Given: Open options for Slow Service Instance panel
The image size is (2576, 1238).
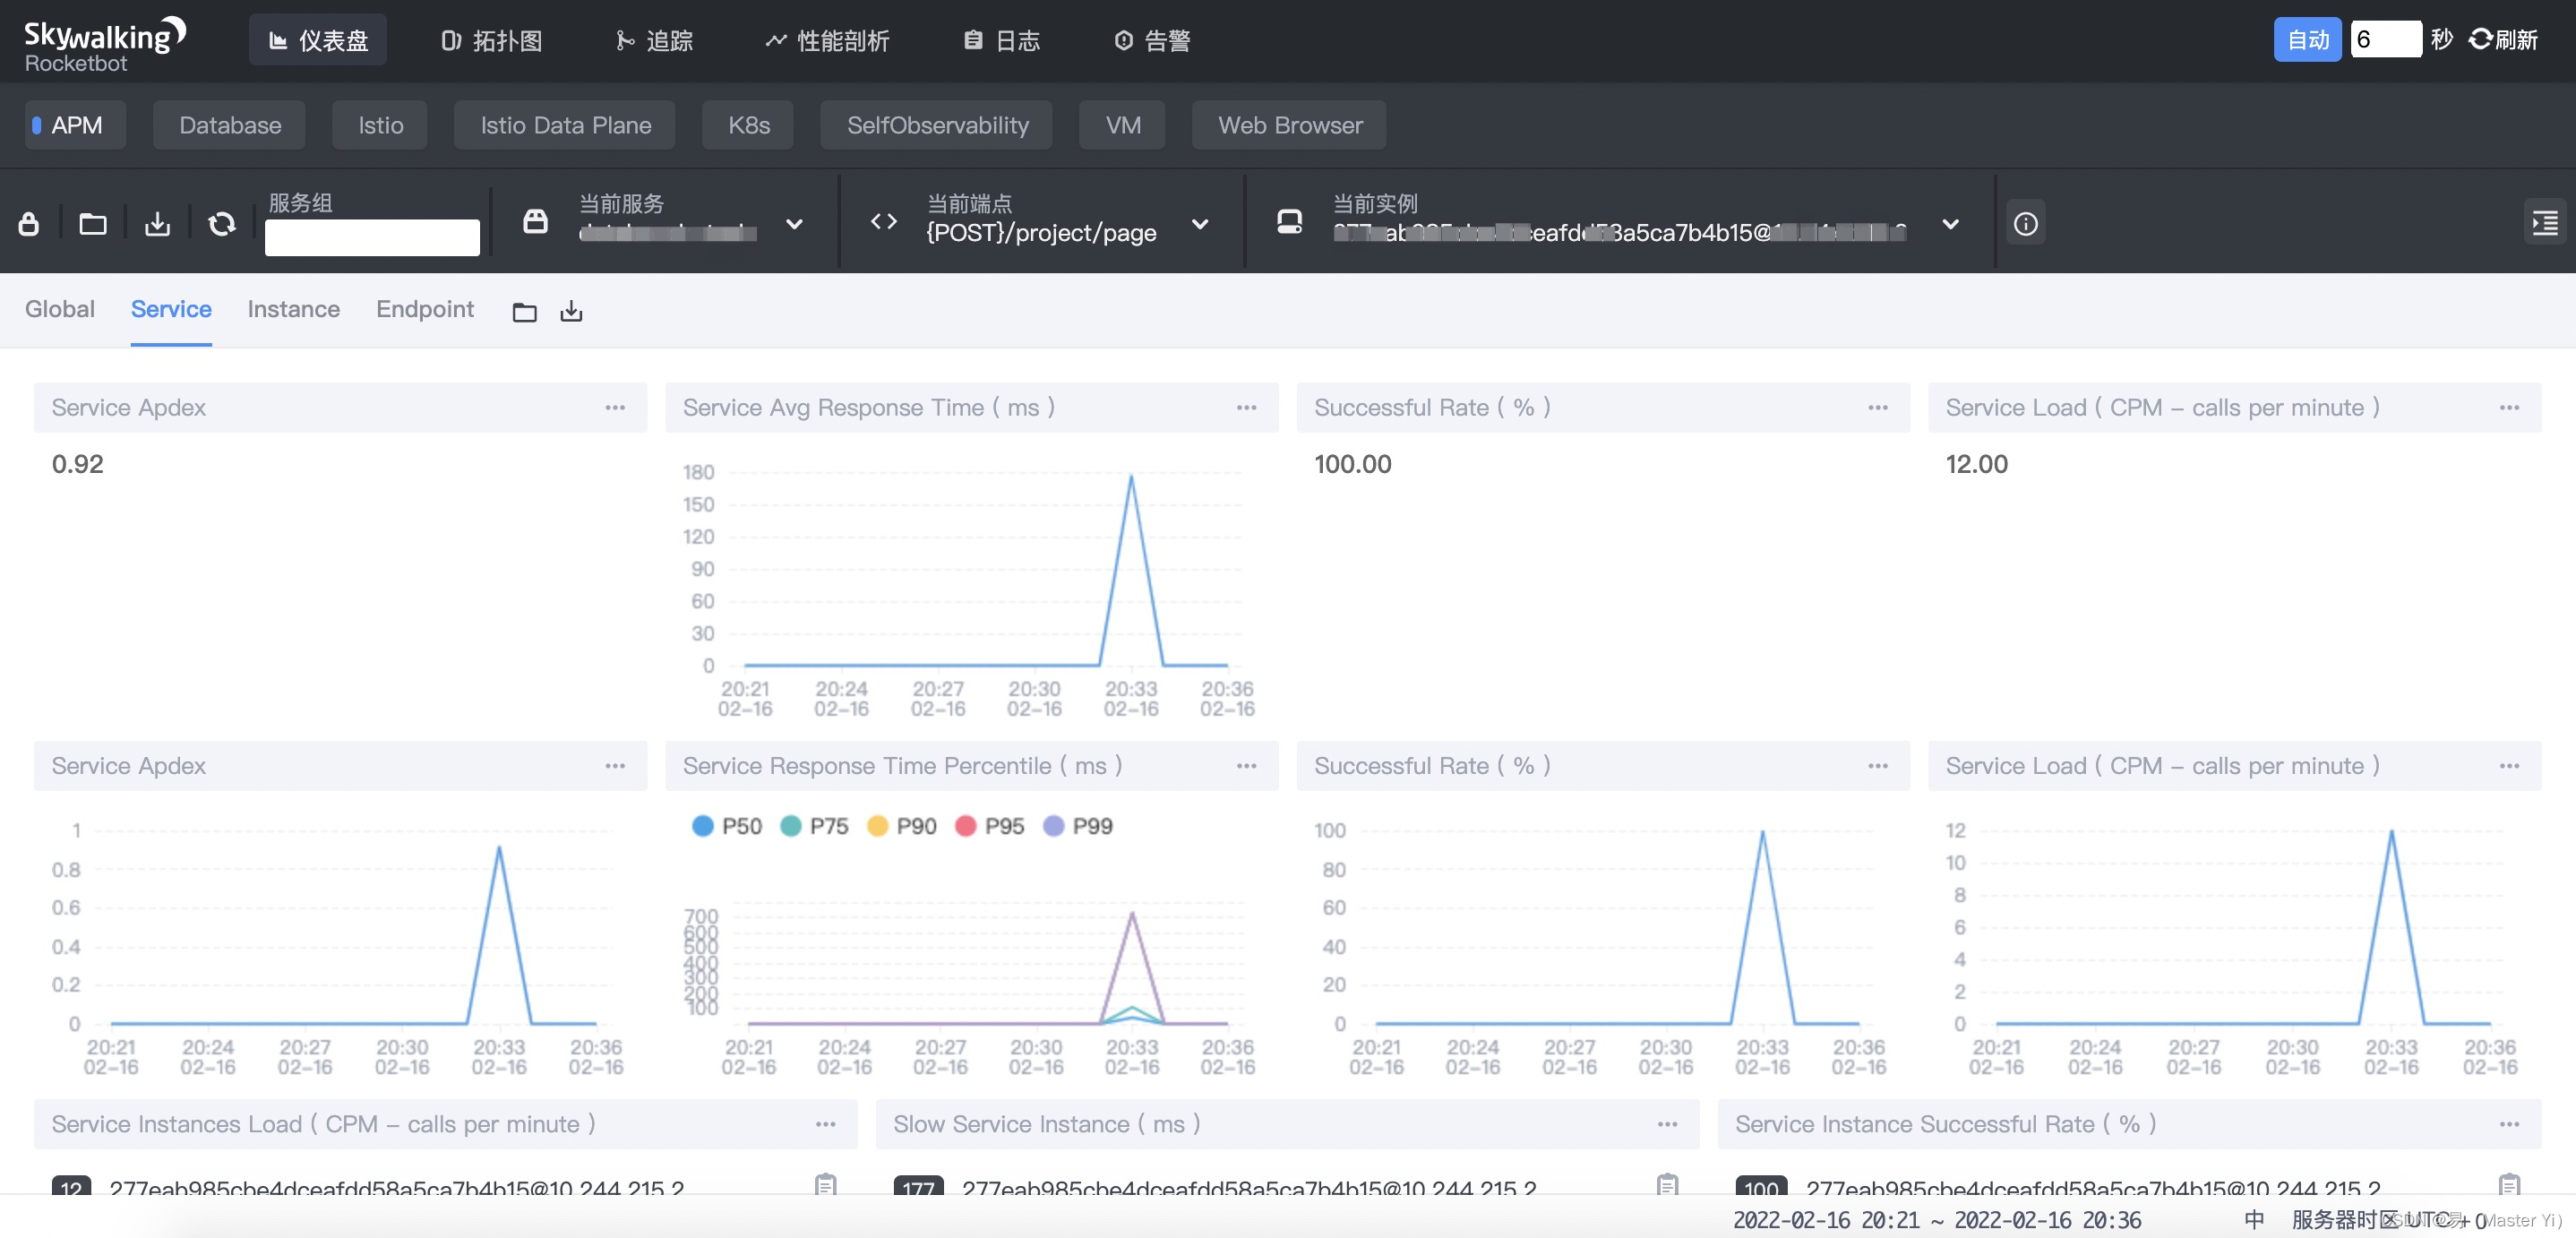Looking at the screenshot, I should tap(1667, 1124).
